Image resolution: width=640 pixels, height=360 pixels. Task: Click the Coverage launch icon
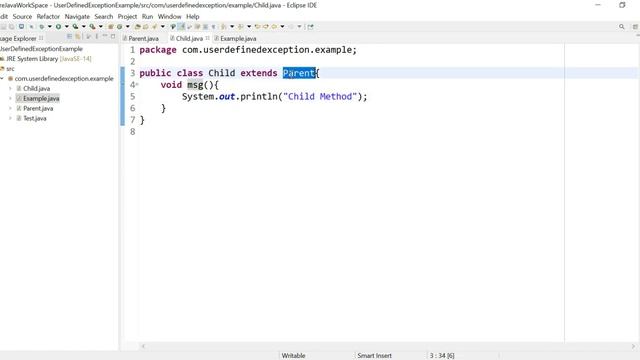75,27
